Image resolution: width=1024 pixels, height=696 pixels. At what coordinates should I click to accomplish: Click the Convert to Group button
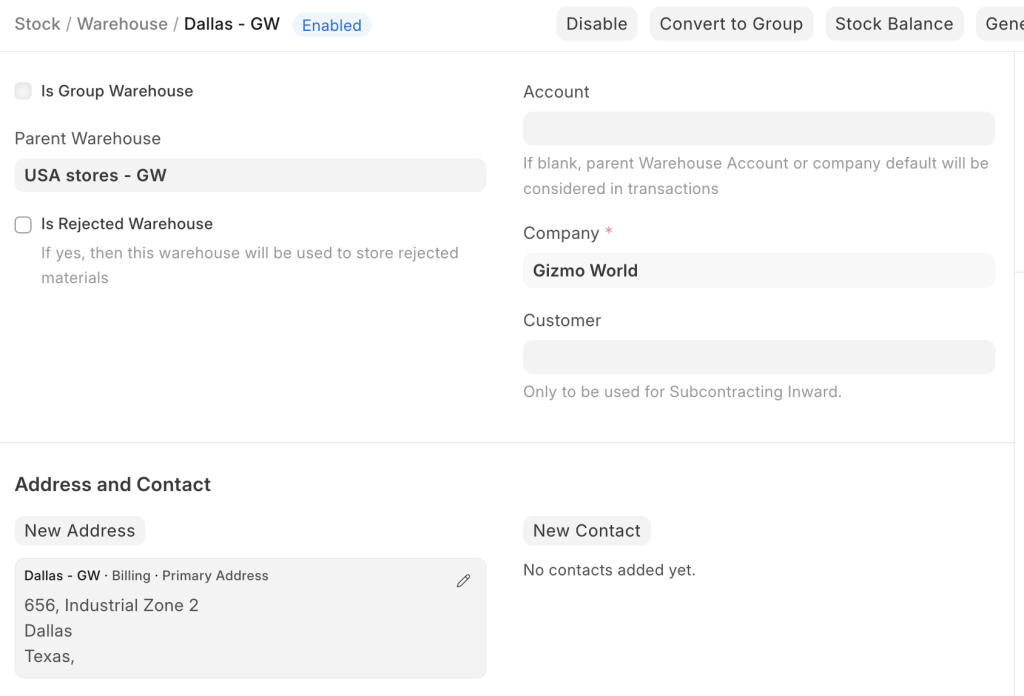(731, 24)
